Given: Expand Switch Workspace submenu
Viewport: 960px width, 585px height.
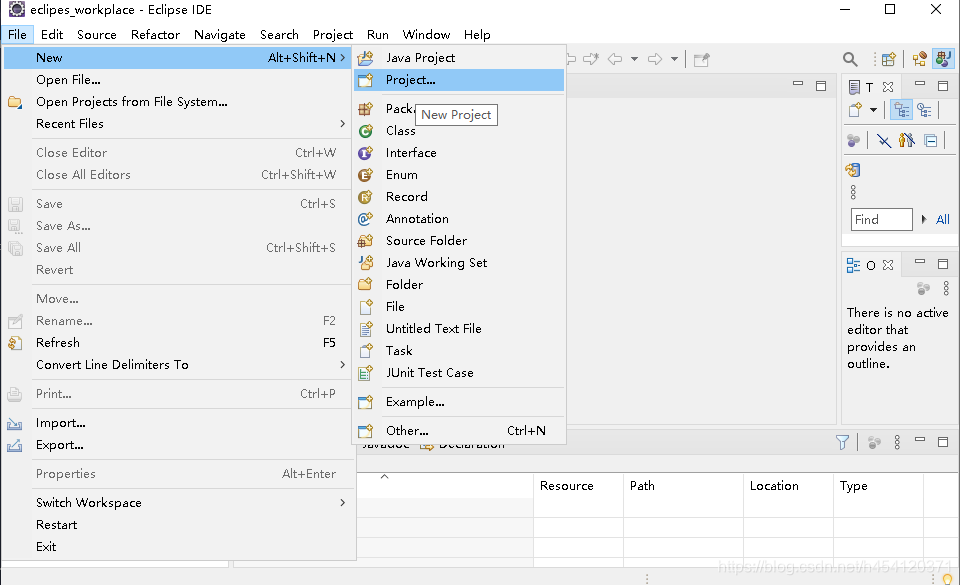Looking at the screenshot, I should (x=178, y=503).
